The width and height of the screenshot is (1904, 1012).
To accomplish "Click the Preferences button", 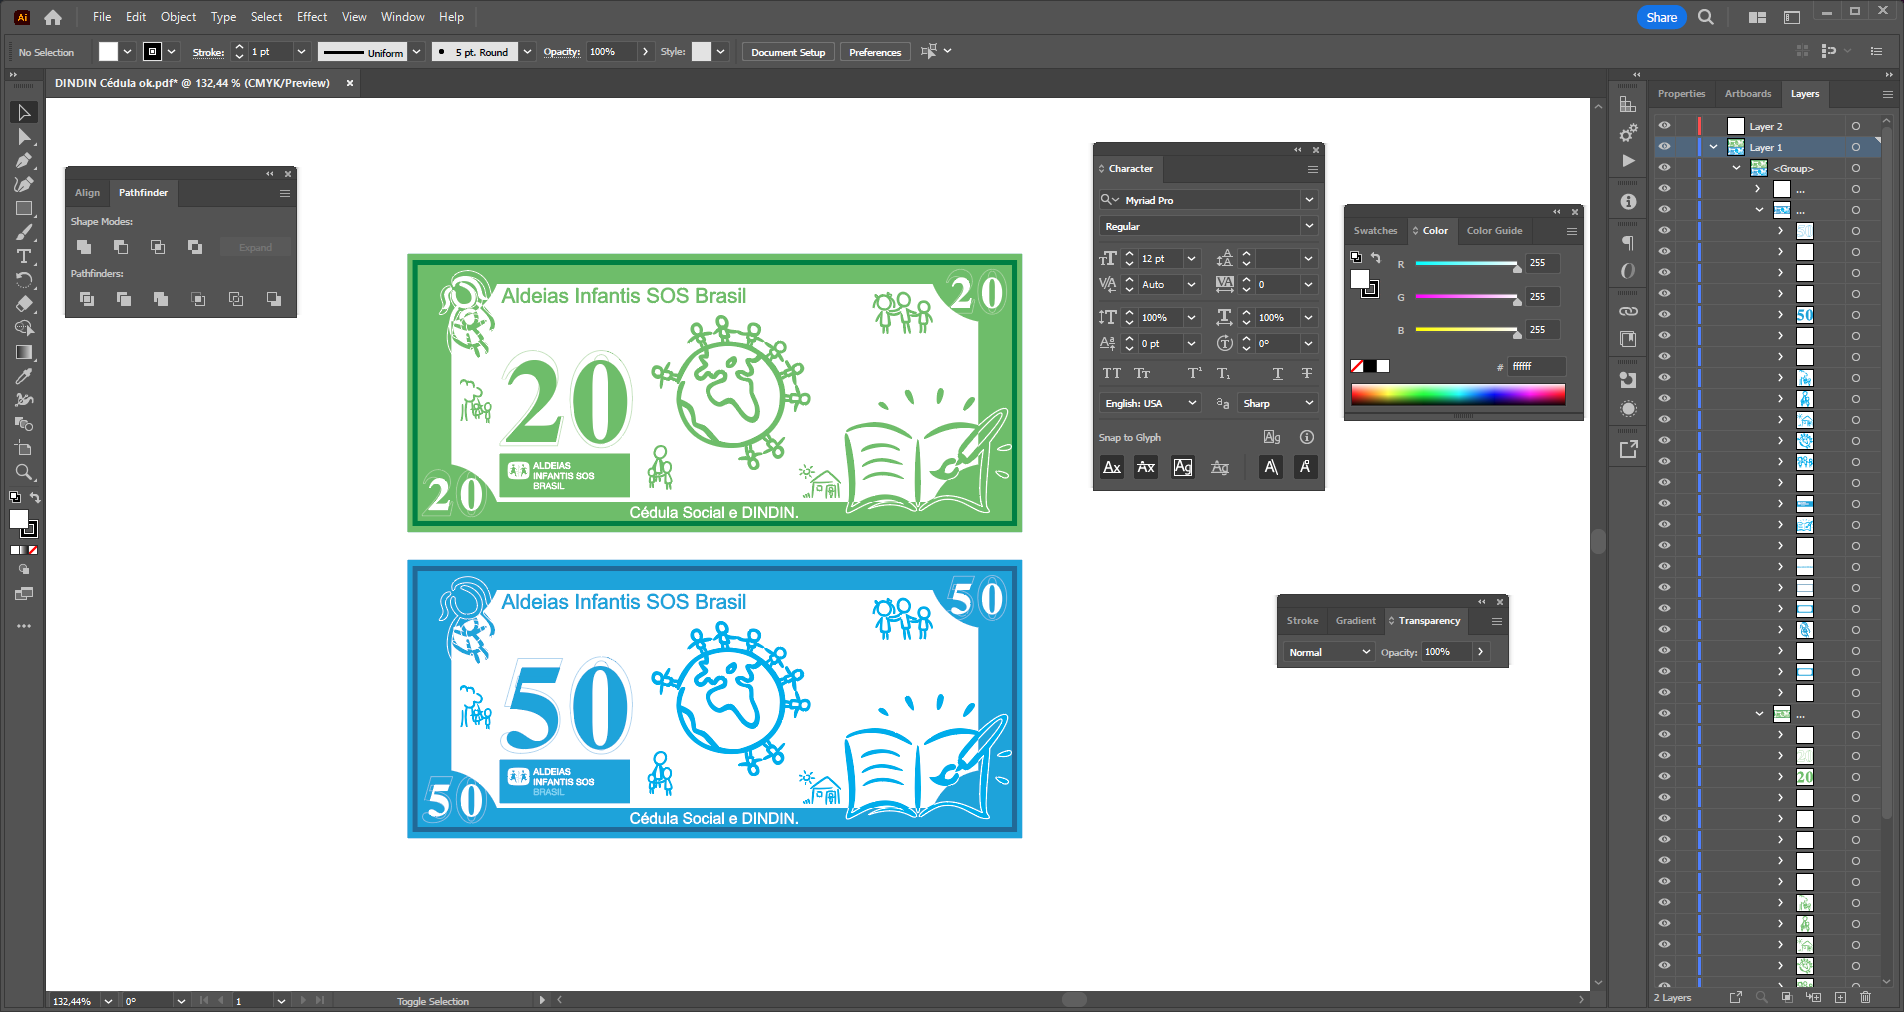I will coord(875,52).
